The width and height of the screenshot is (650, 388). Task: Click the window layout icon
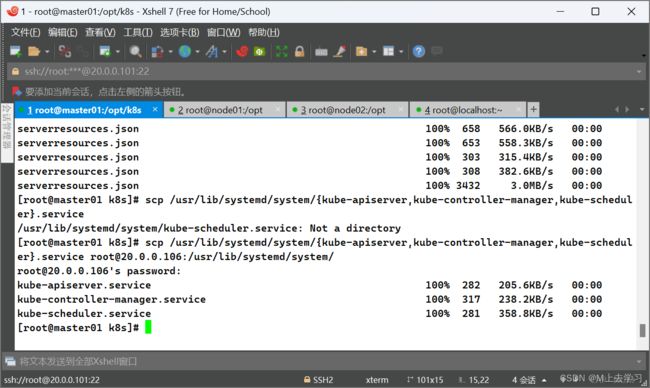click(x=388, y=51)
